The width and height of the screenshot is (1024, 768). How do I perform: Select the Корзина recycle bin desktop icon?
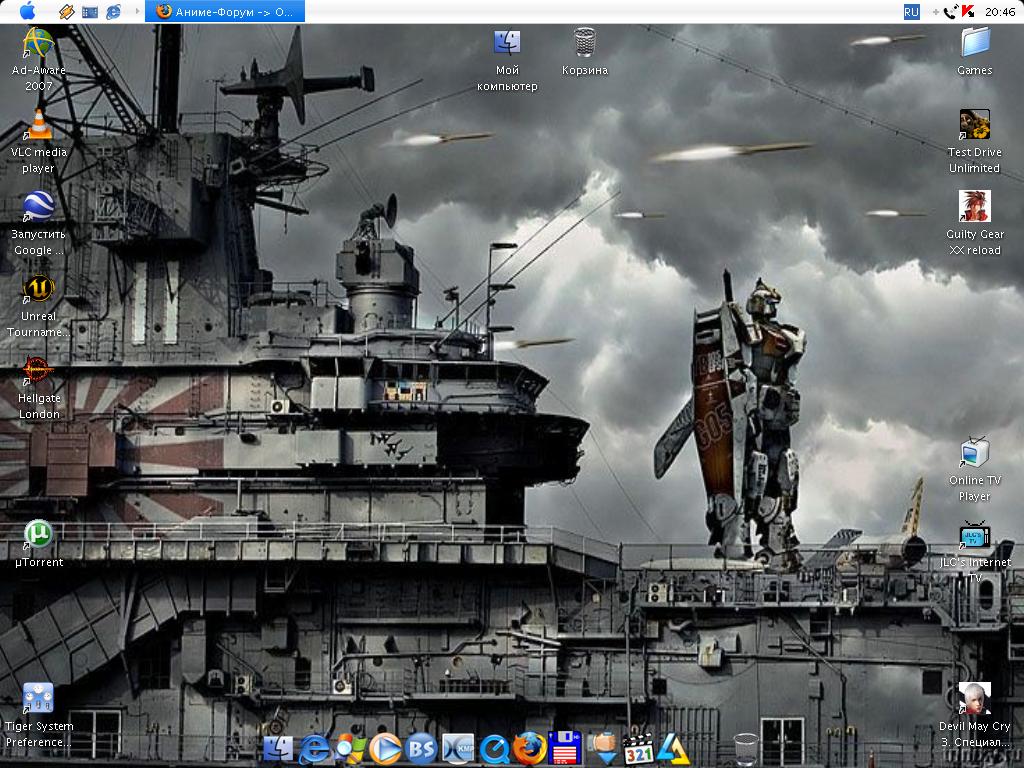coord(584,52)
